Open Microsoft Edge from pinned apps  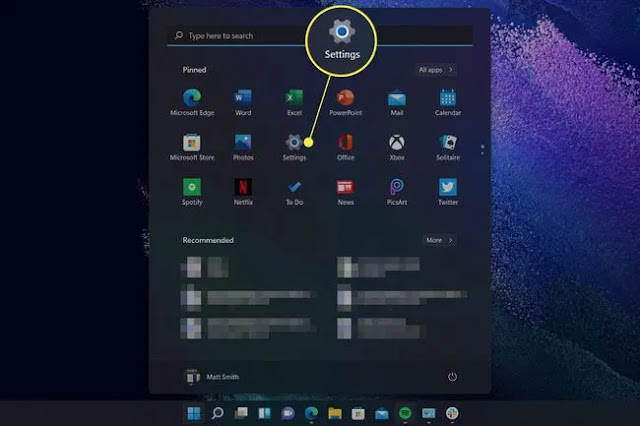(192, 102)
